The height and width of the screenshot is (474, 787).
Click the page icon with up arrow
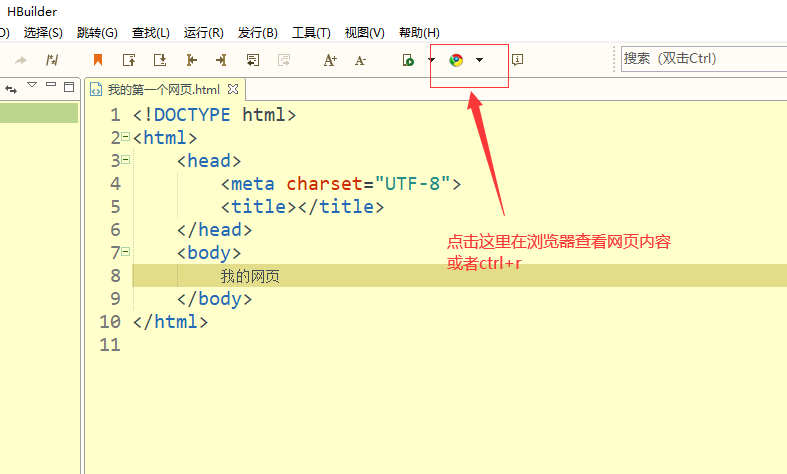[x=129, y=60]
